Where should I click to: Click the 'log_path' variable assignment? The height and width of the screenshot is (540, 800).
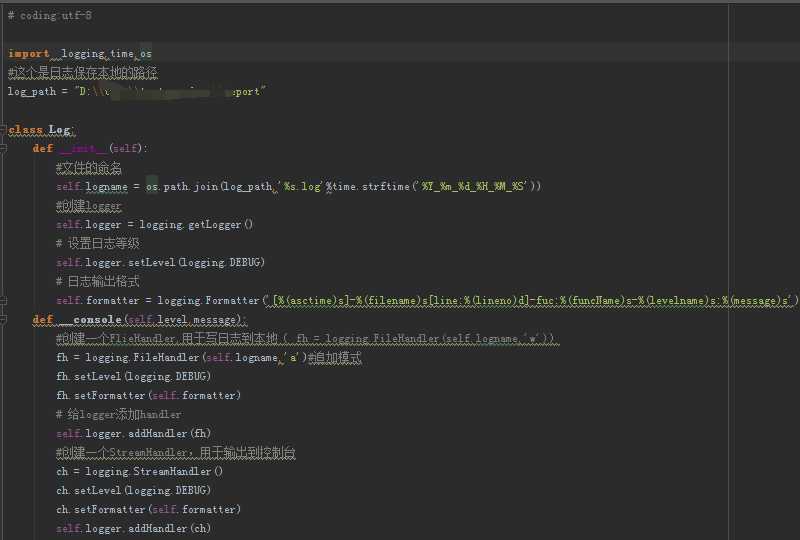pyautogui.click(x=32, y=91)
